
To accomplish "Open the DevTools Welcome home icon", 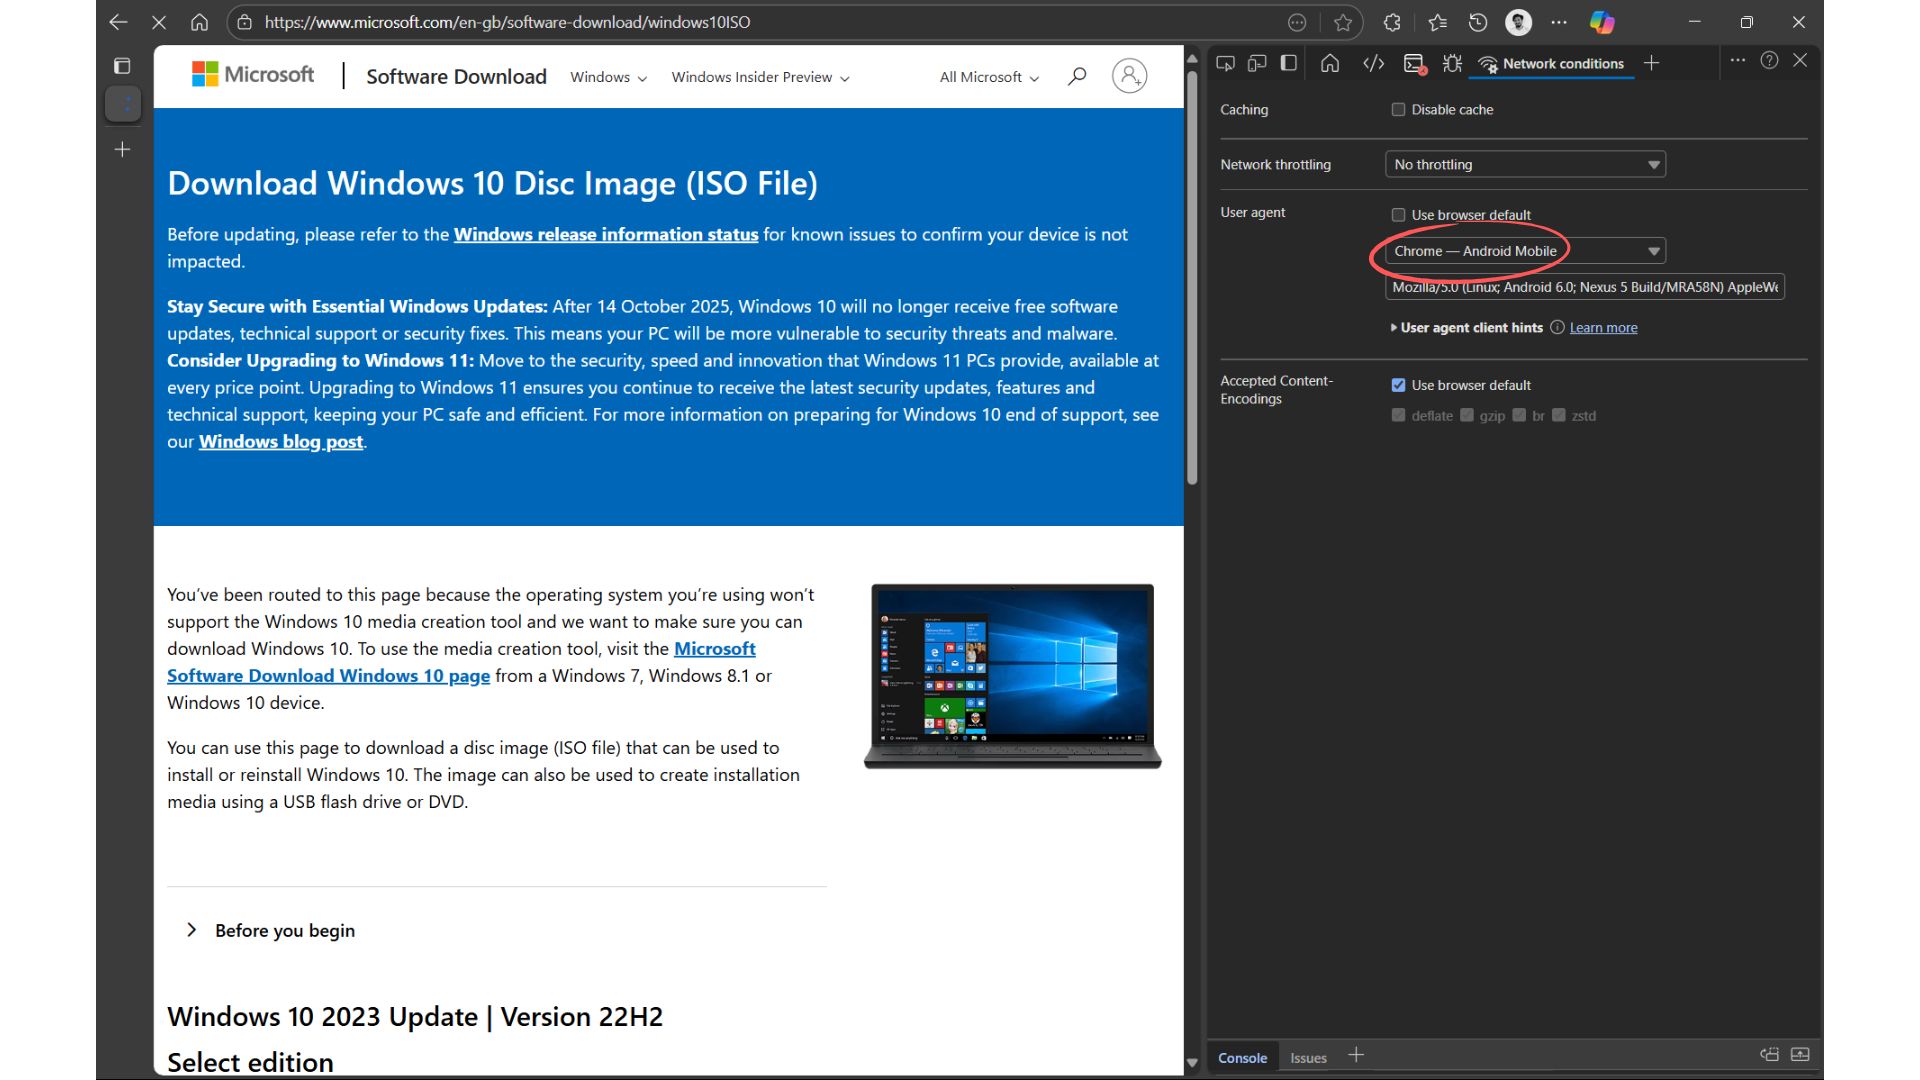I will pyautogui.click(x=1330, y=63).
